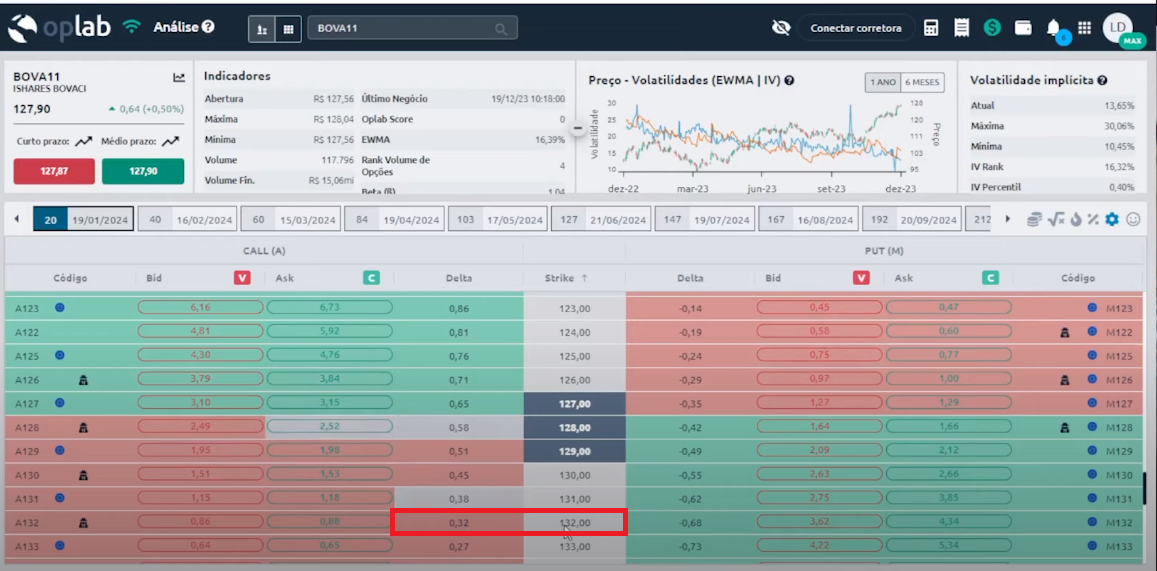Click the green dollar sign icon
The height and width of the screenshot is (571, 1157).
992,28
